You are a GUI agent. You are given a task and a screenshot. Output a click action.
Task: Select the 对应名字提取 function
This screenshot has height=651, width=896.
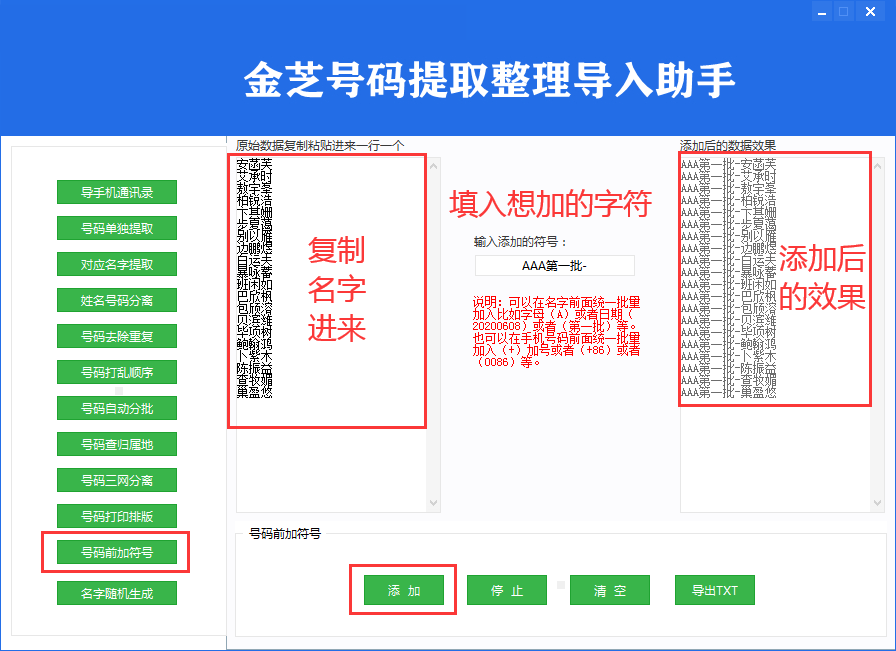pos(117,264)
